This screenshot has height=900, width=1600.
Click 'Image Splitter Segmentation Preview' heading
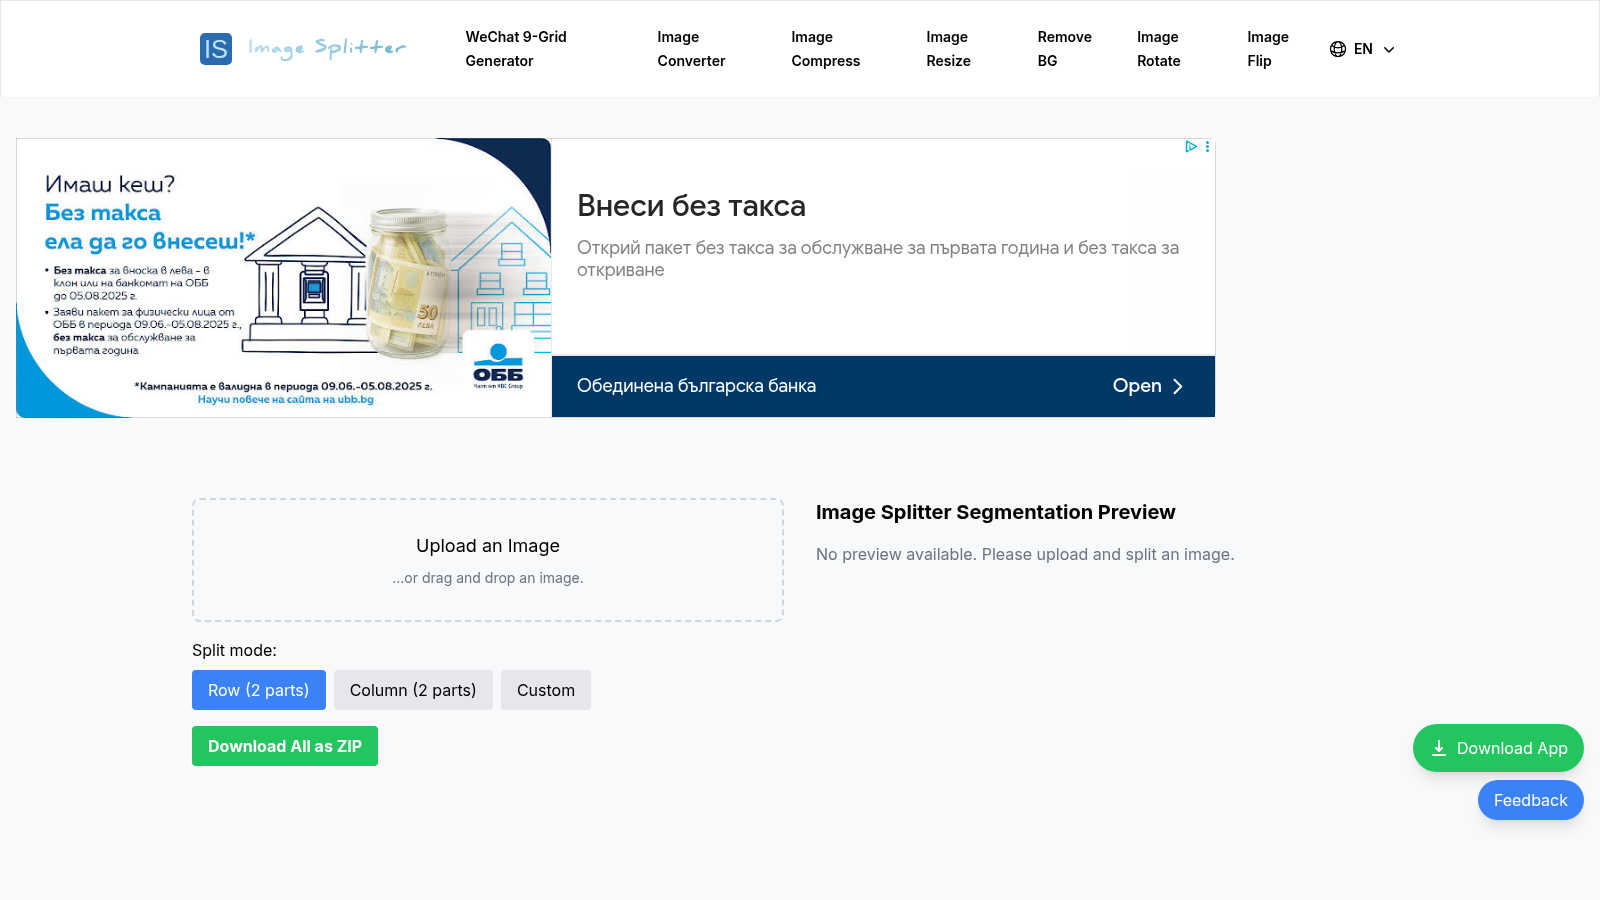point(995,512)
